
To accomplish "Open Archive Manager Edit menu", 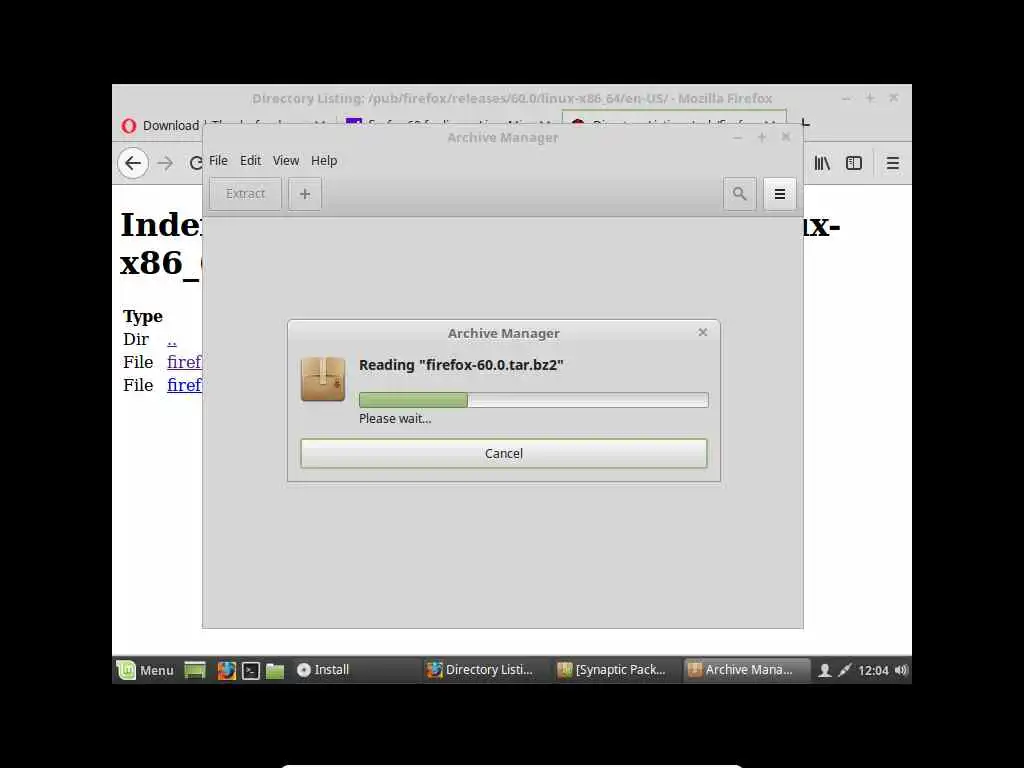I will 250,161.
